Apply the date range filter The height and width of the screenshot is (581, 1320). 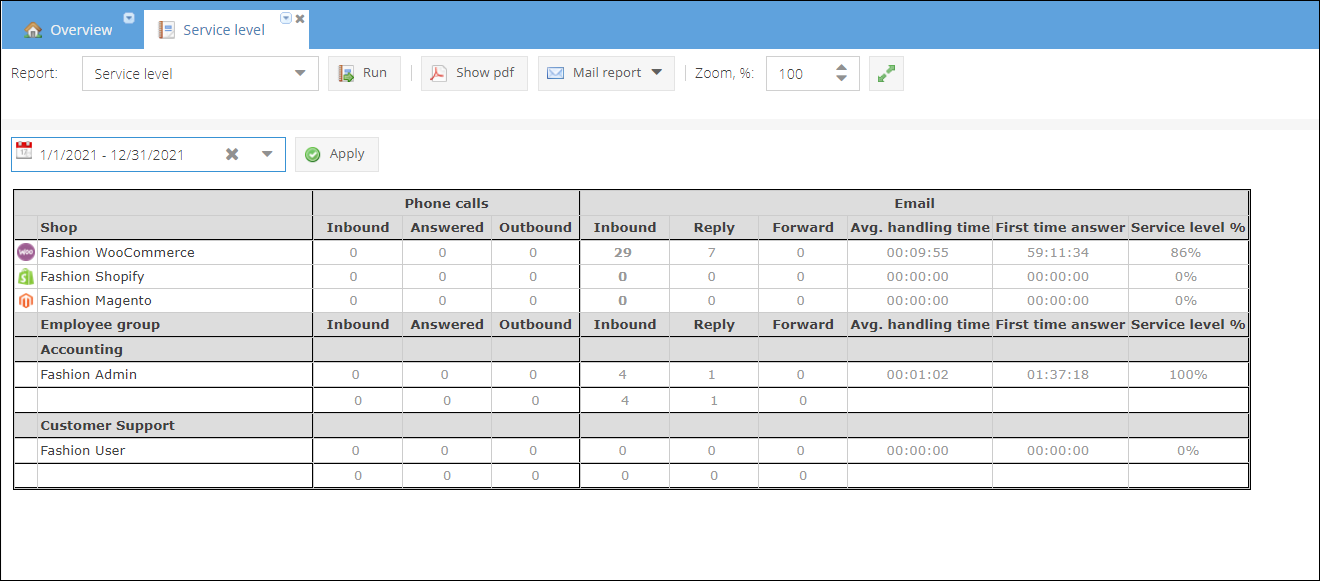click(x=337, y=154)
